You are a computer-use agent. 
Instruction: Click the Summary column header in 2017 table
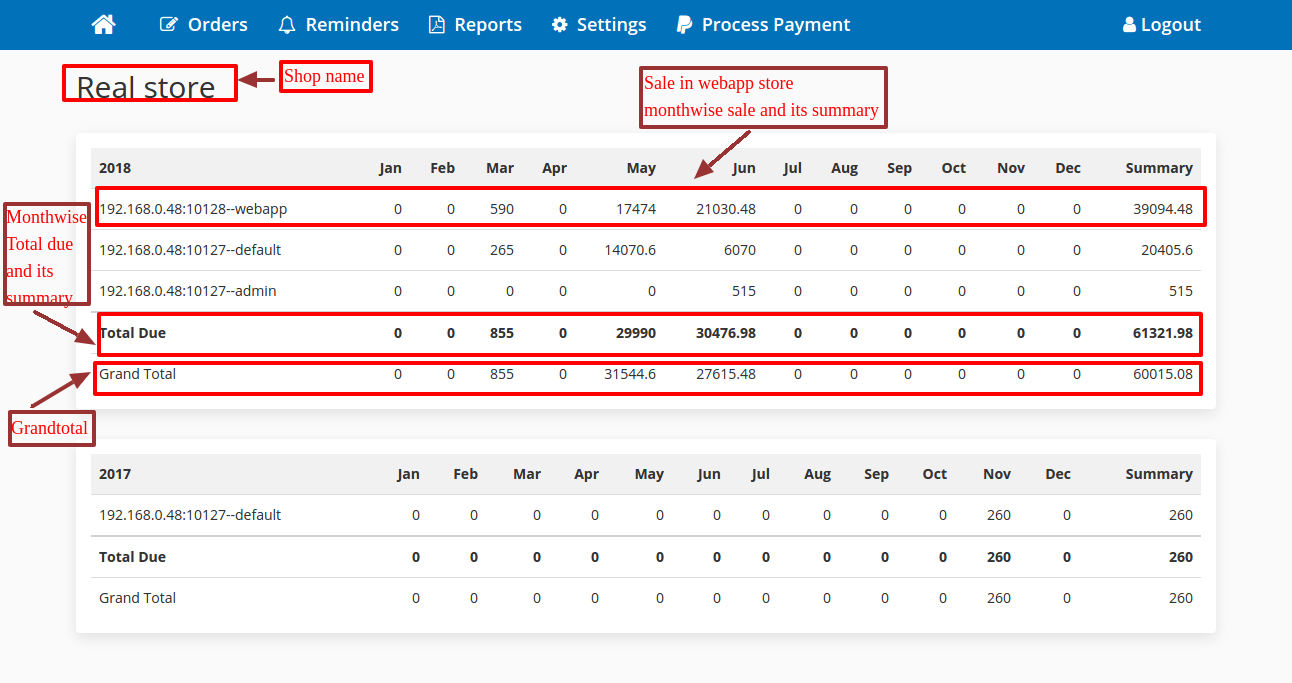click(1158, 474)
